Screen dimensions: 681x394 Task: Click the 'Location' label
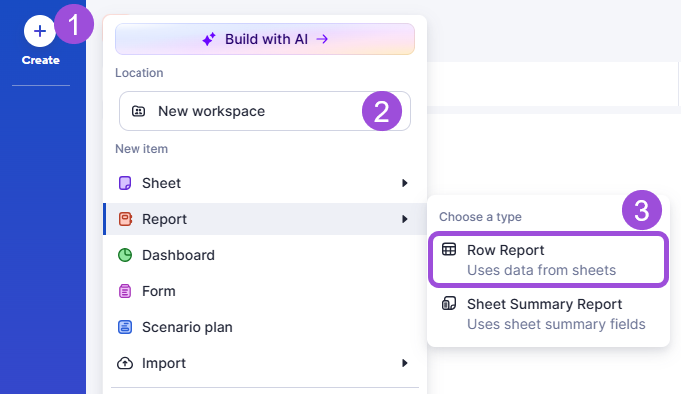click(x=139, y=73)
